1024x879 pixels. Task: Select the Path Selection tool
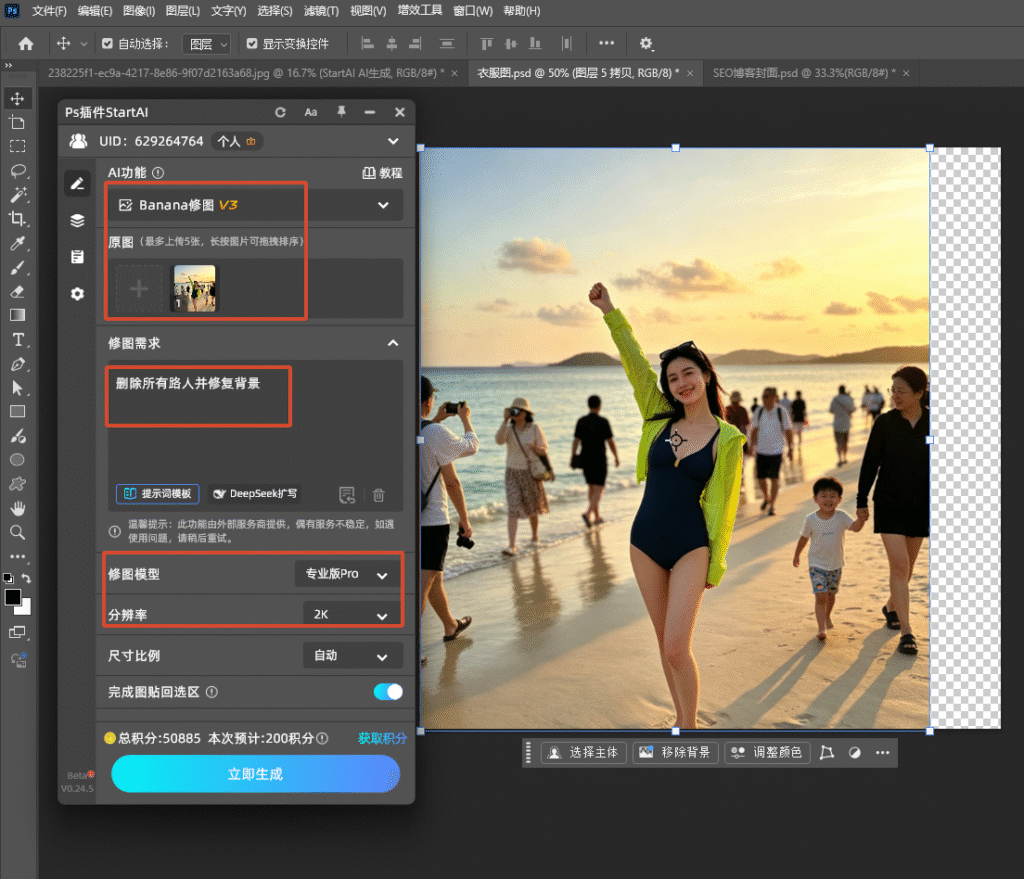(18, 388)
